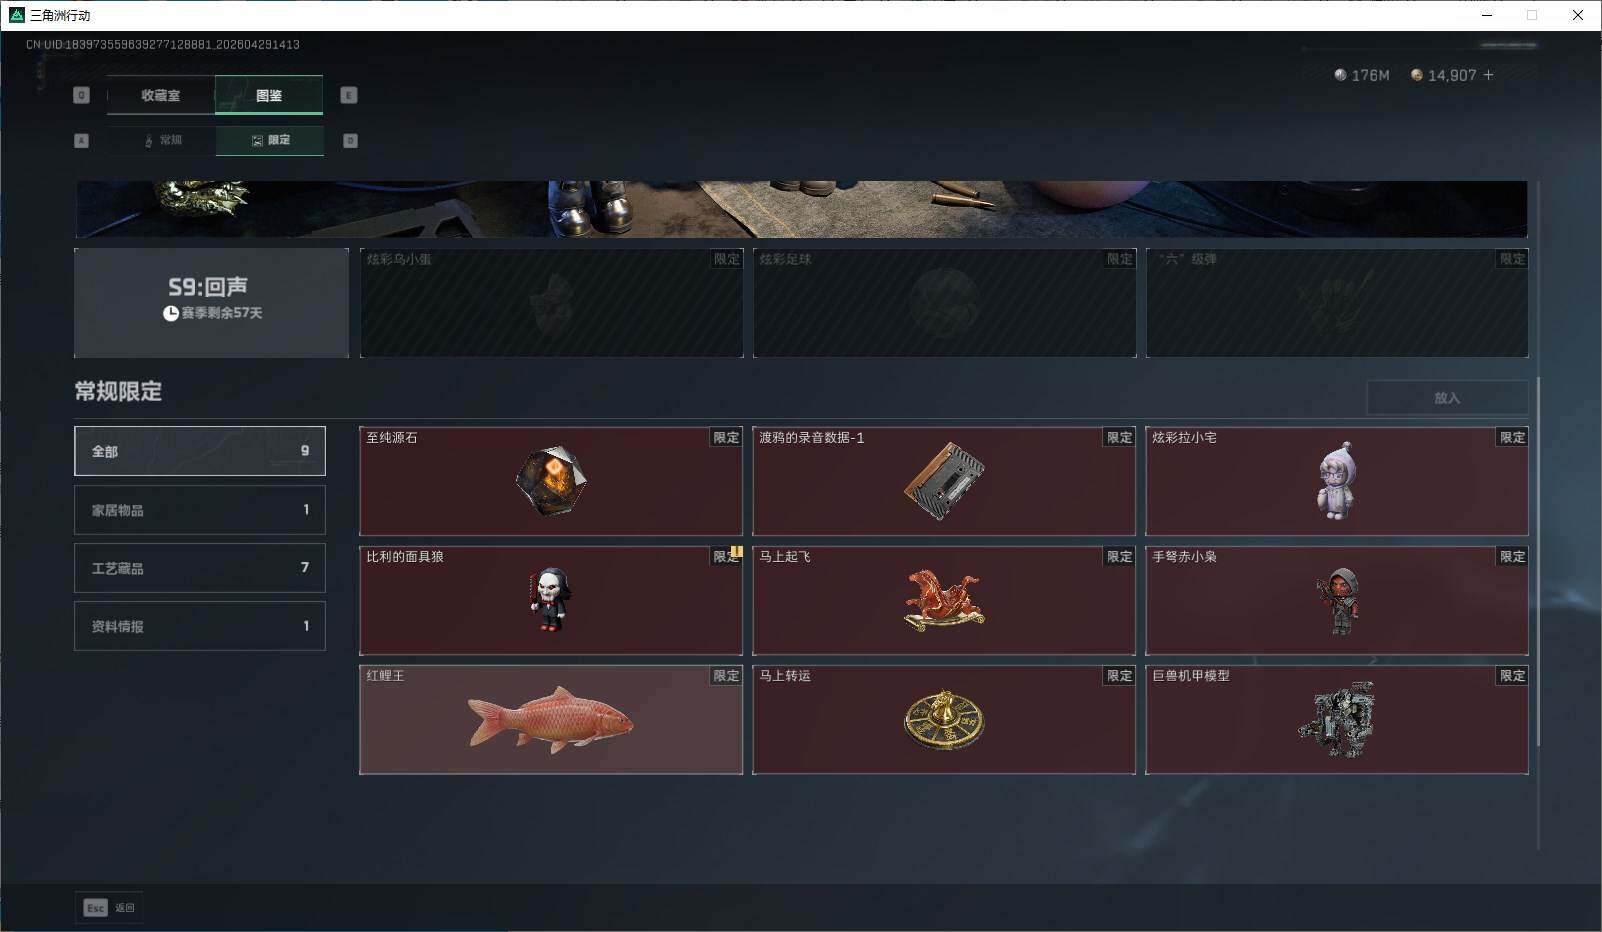Image resolution: width=1602 pixels, height=932 pixels.
Task: Switch to the 收藏室 tab
Action: click(161, 95)
